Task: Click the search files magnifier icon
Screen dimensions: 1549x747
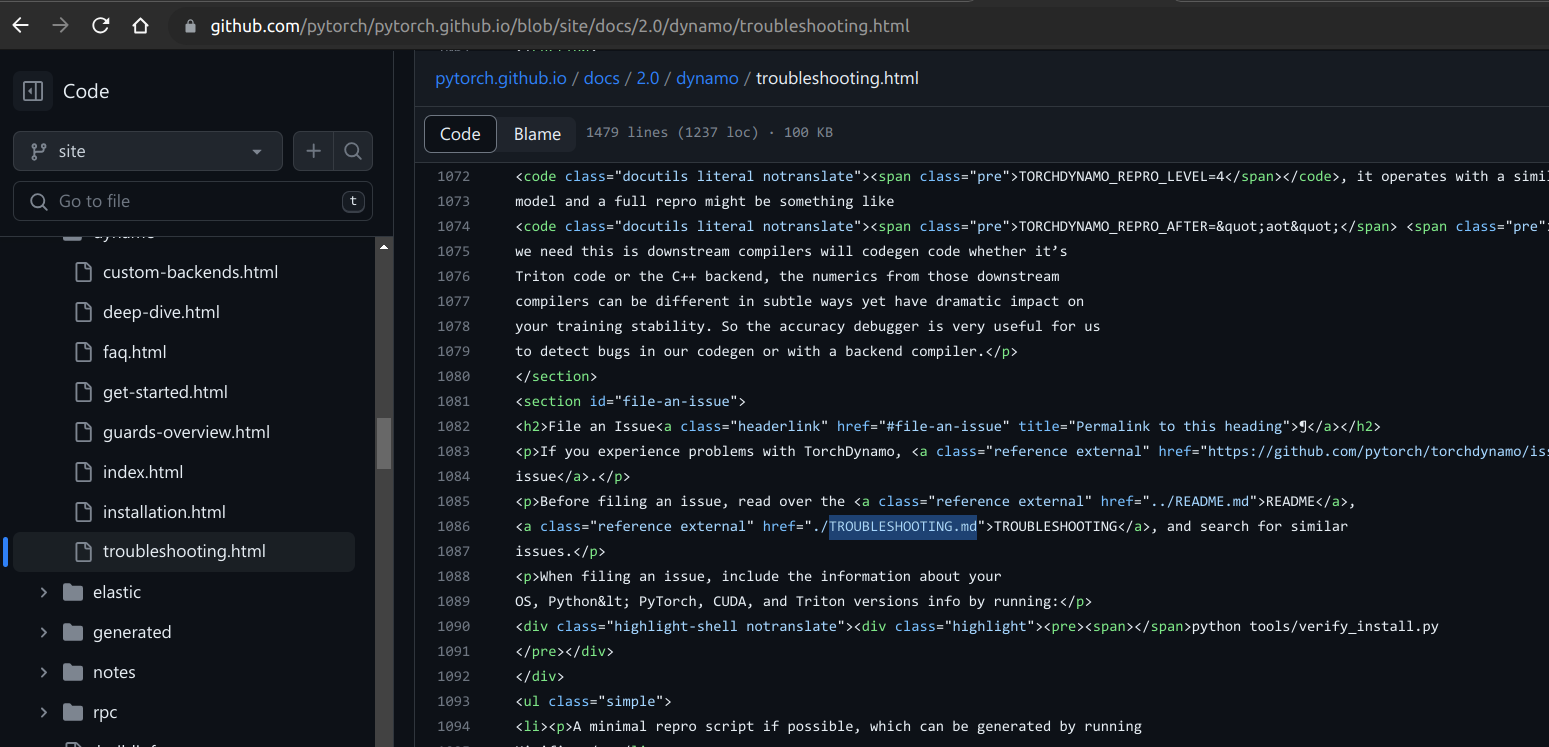Action: pos(353,151)
